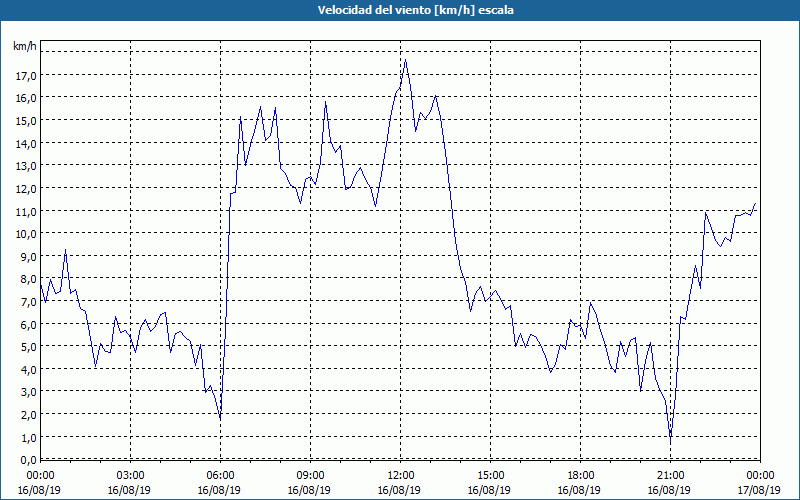
Task: Click the 2,0 y-axis value
Action: pyautogui.click(x=29, y=415)
